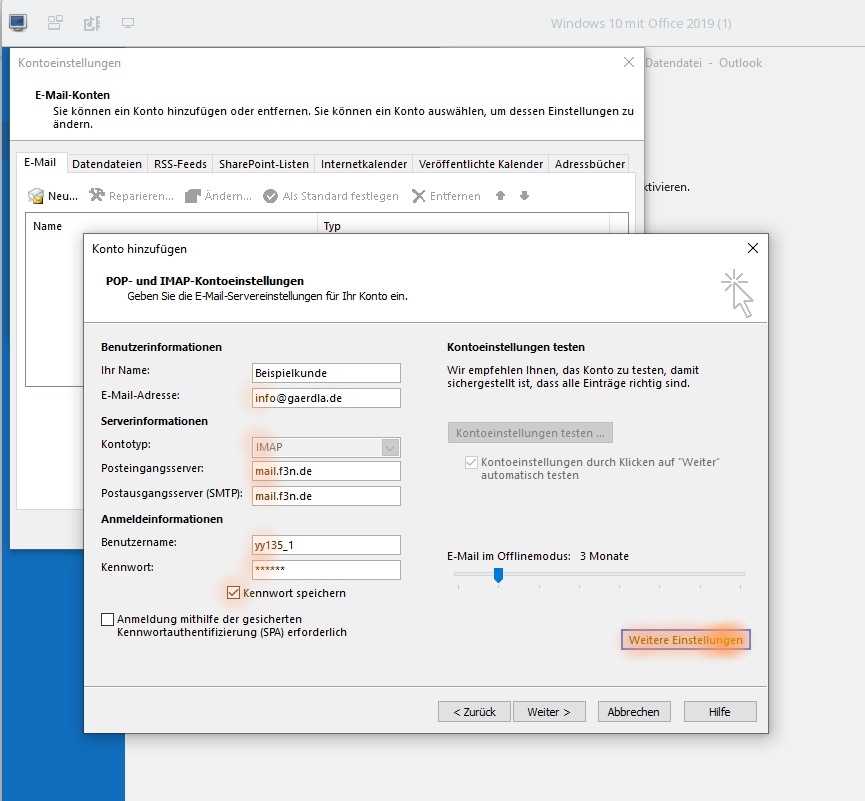Click the Entfernen X icon

[419, 196]
